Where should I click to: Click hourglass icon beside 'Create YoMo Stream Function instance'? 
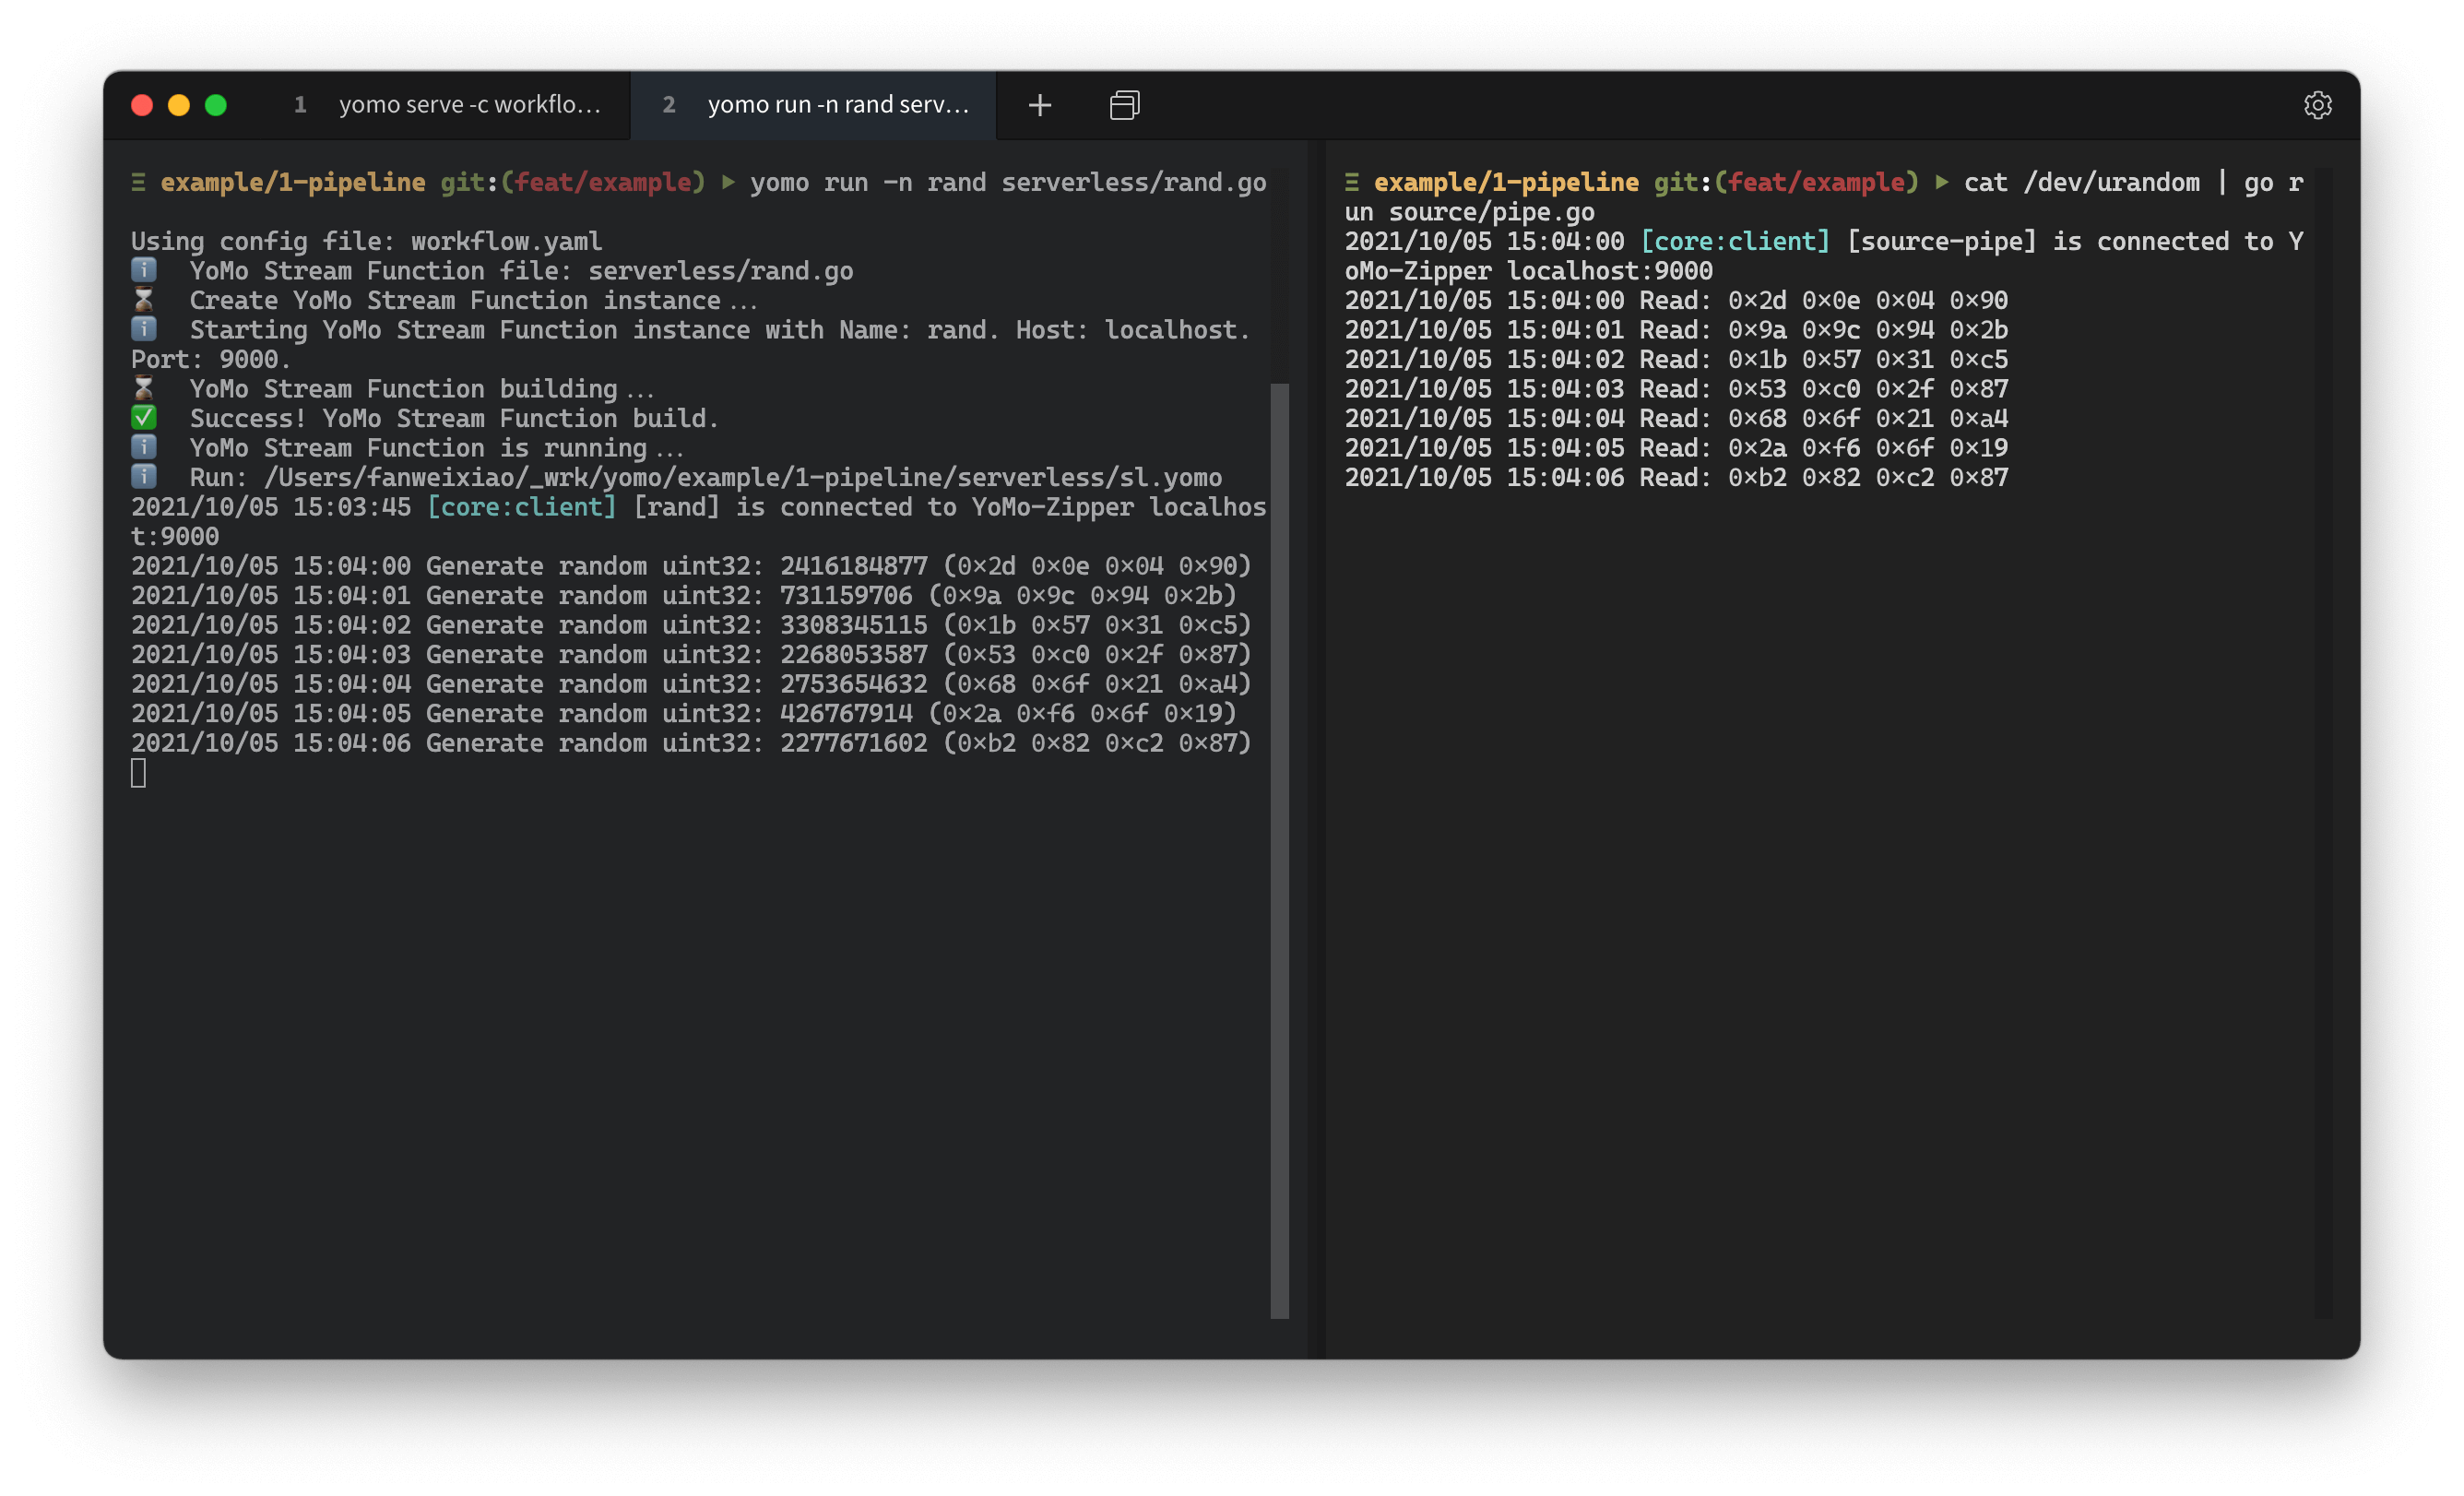[x=144, y=300]
